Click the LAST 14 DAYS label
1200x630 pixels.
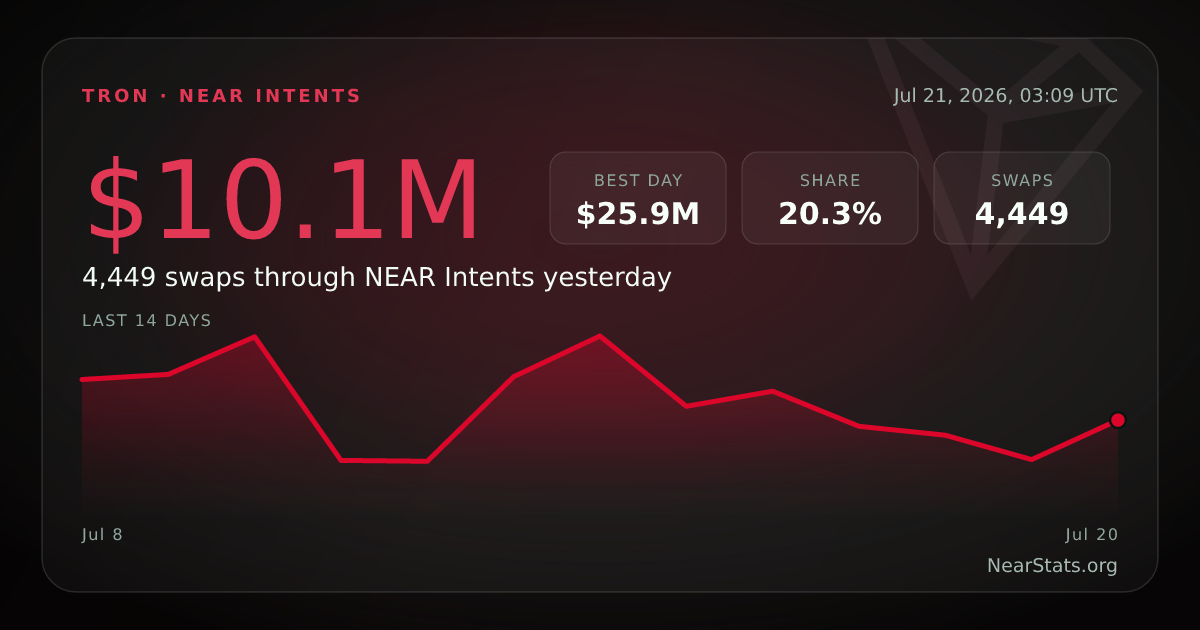pyautogui.click(x=147, y=321)
